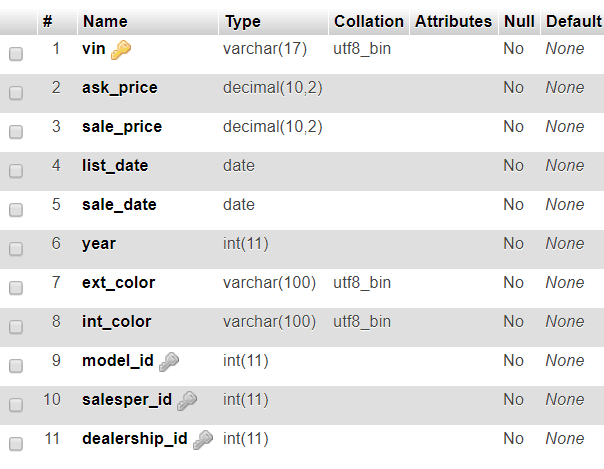
Task: Select the ext_color row checkbox
Action: tap(16, 288)
